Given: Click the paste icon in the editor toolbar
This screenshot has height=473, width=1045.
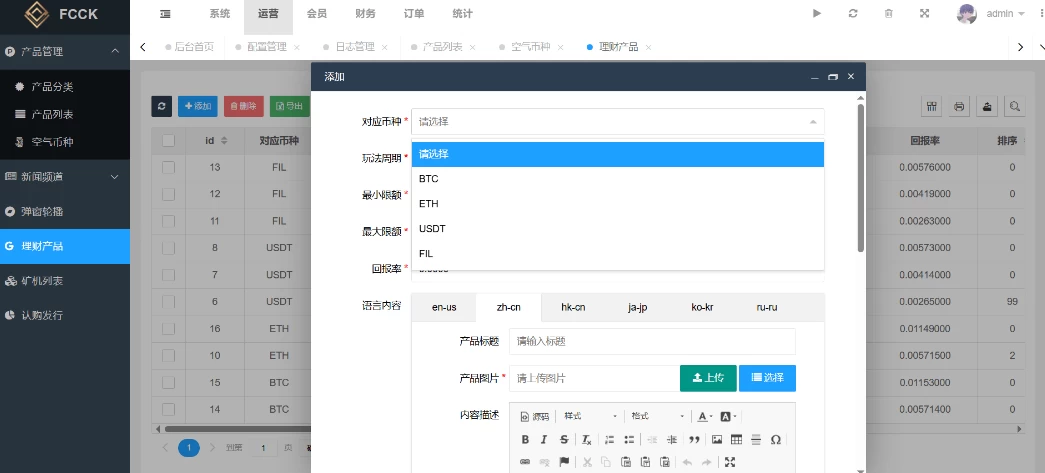Looking at the screenshot, I should (x=626, y=462).
